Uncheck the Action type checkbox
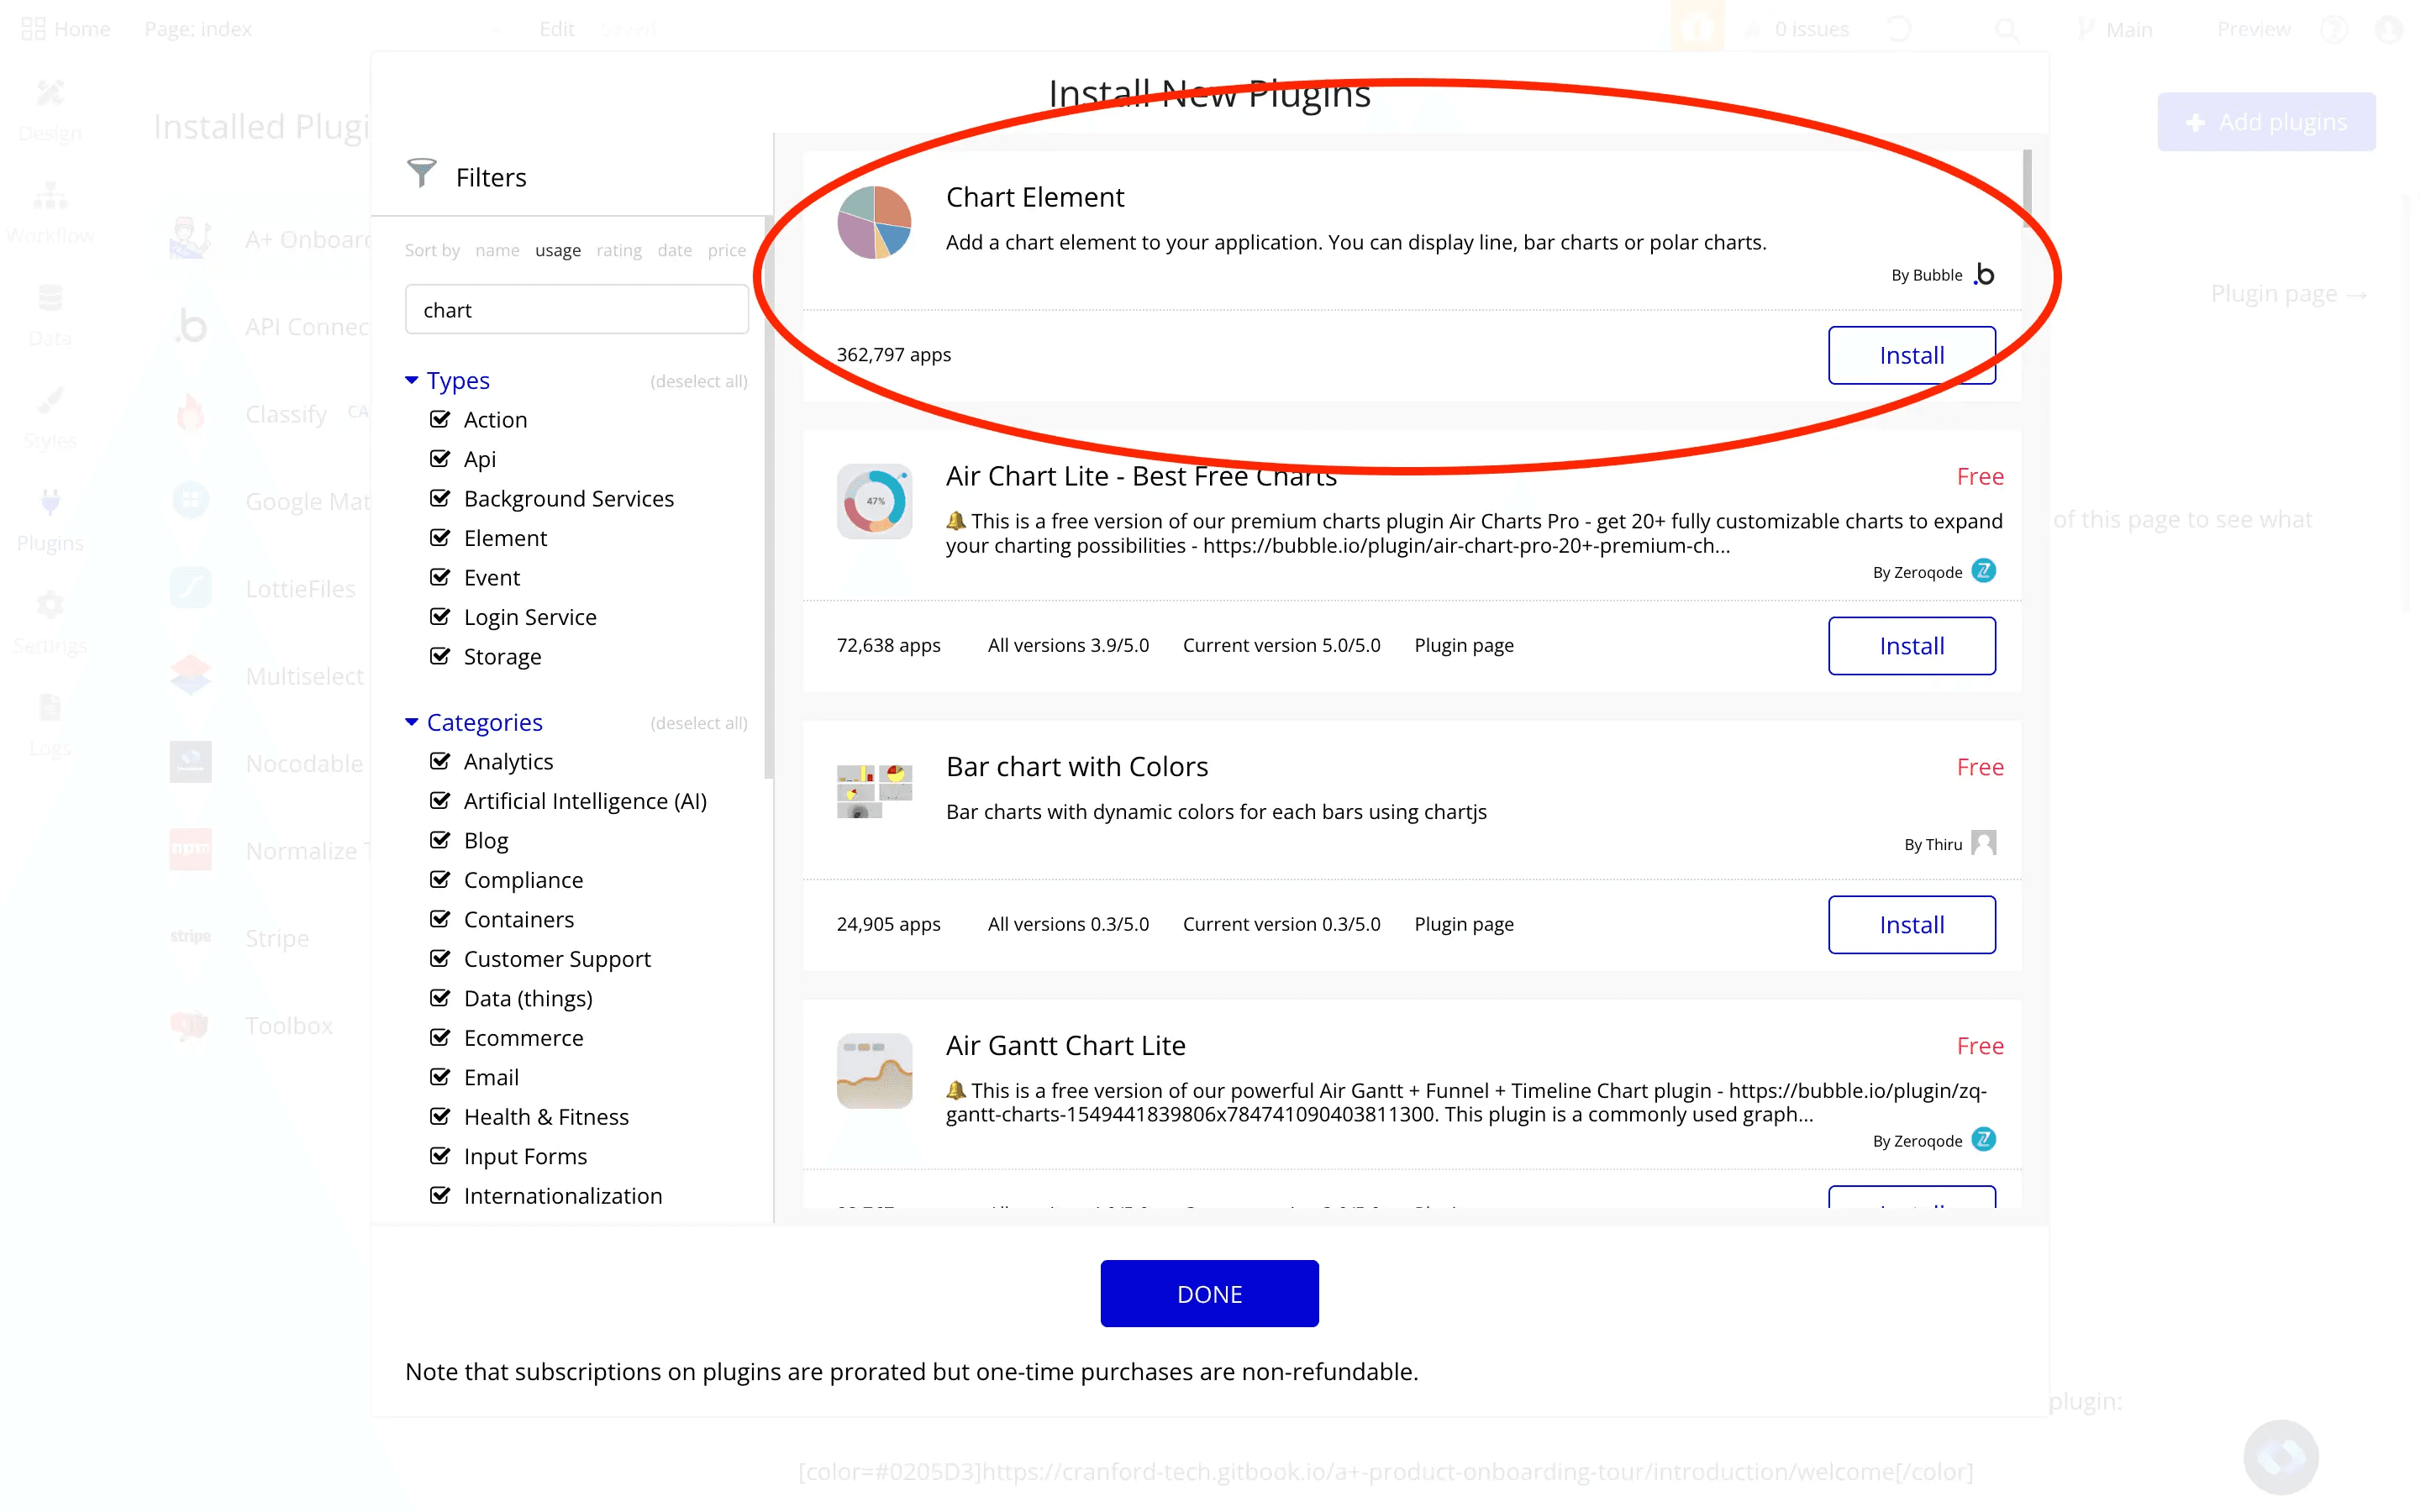The width and height of the screenshot is (2420, 1512). [x=440, y=419]
